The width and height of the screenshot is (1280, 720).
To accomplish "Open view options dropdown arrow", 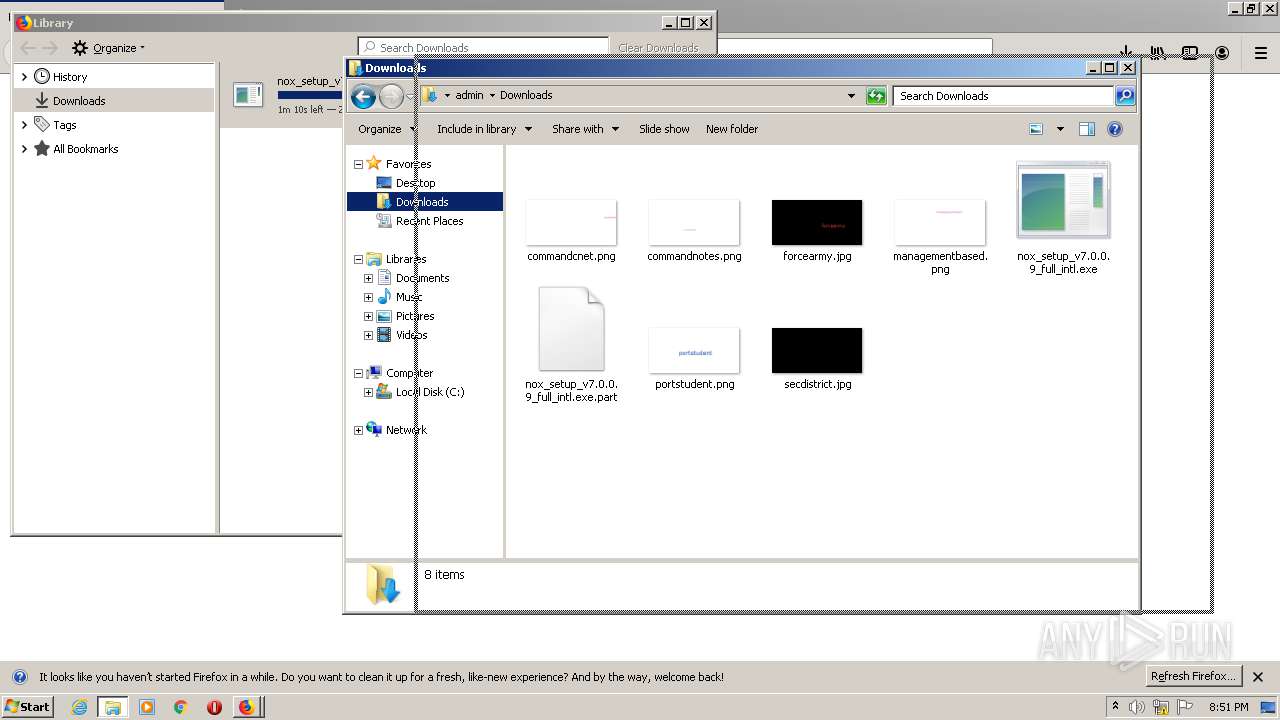I will tap(1060, 129).
